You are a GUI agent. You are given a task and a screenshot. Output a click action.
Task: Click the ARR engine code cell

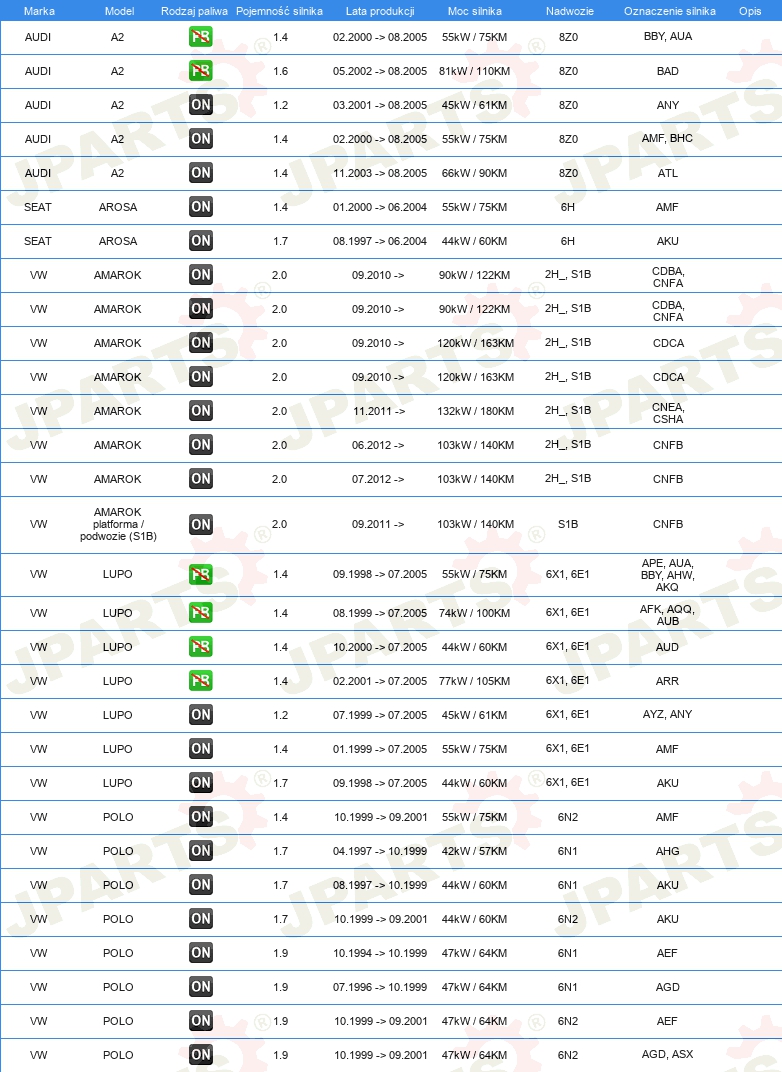point(667,681)
